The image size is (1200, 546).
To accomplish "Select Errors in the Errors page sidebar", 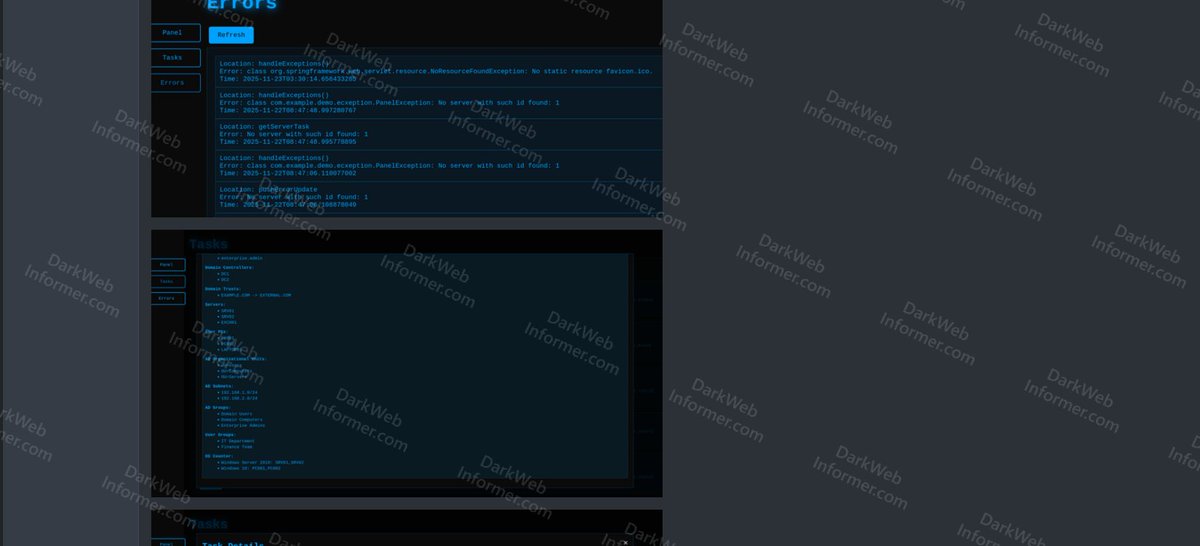I will pyautogui.click(x=174, y=83).
